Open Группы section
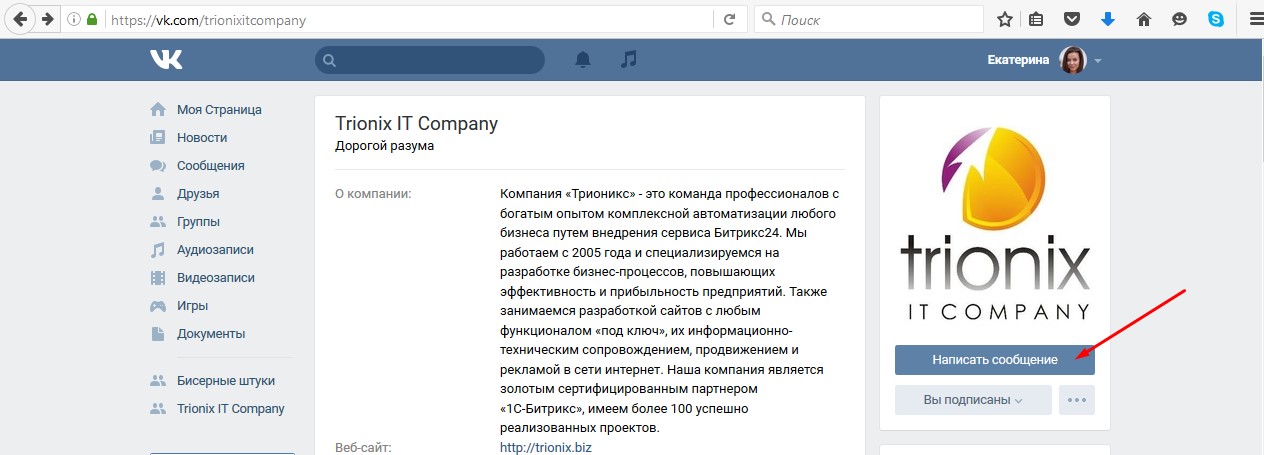 (198, 221)
